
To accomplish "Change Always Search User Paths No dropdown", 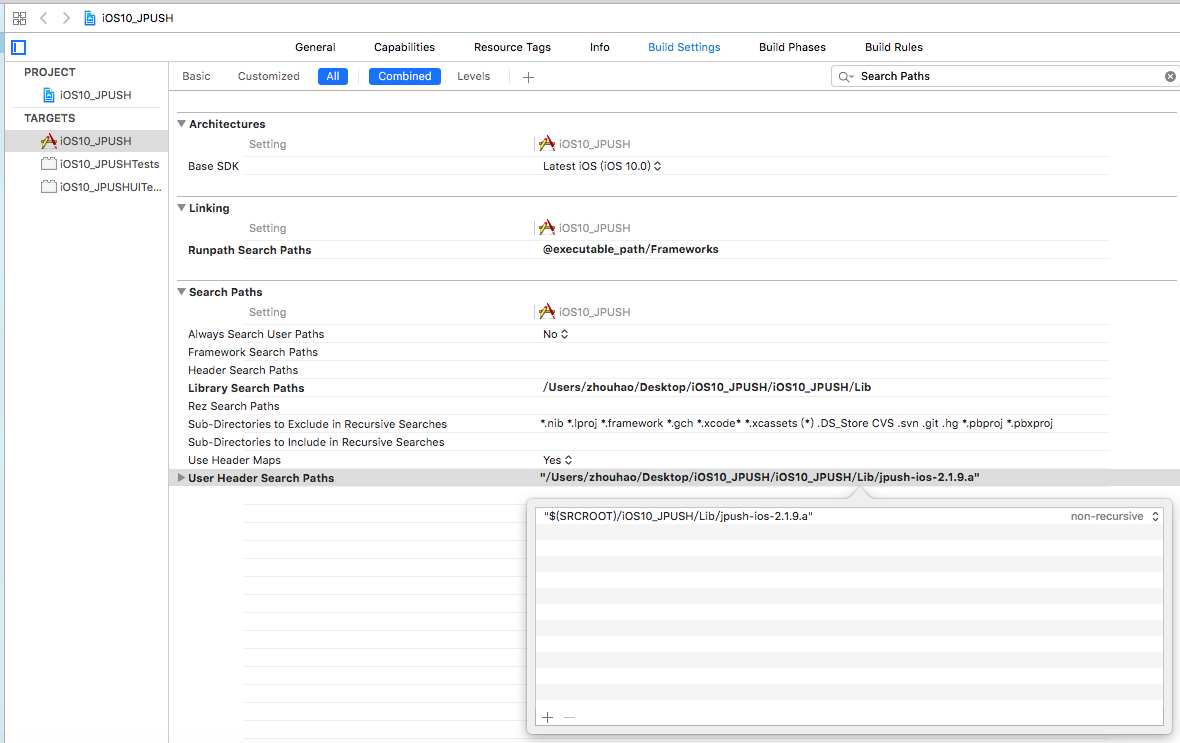I will coord(555,333).
